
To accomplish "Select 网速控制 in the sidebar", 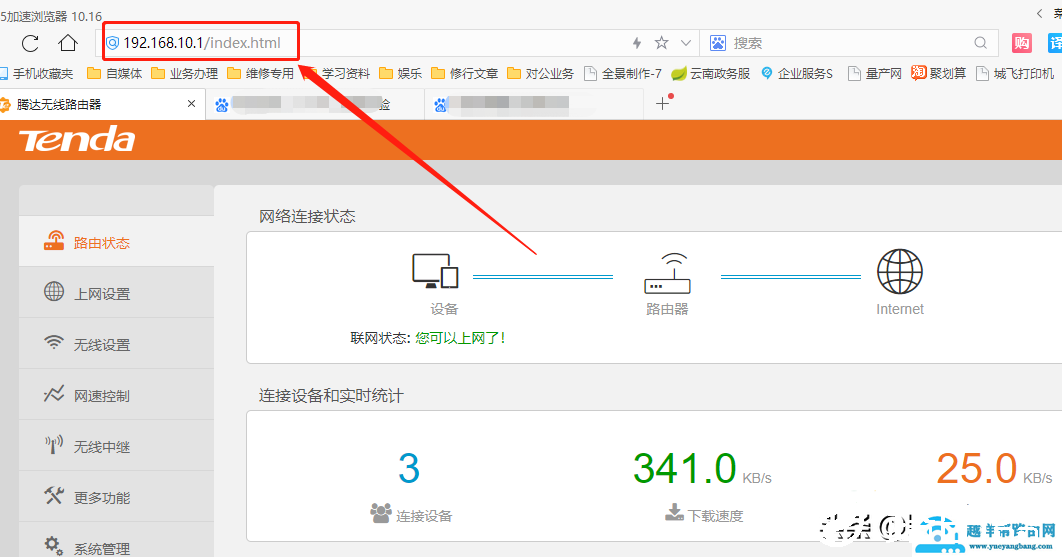I will (116, 394).
